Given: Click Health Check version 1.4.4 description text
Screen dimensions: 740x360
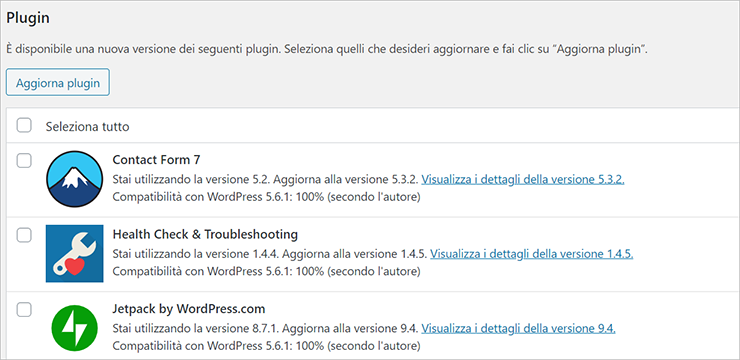Looking at the screenshot, I should pos(270,254).
